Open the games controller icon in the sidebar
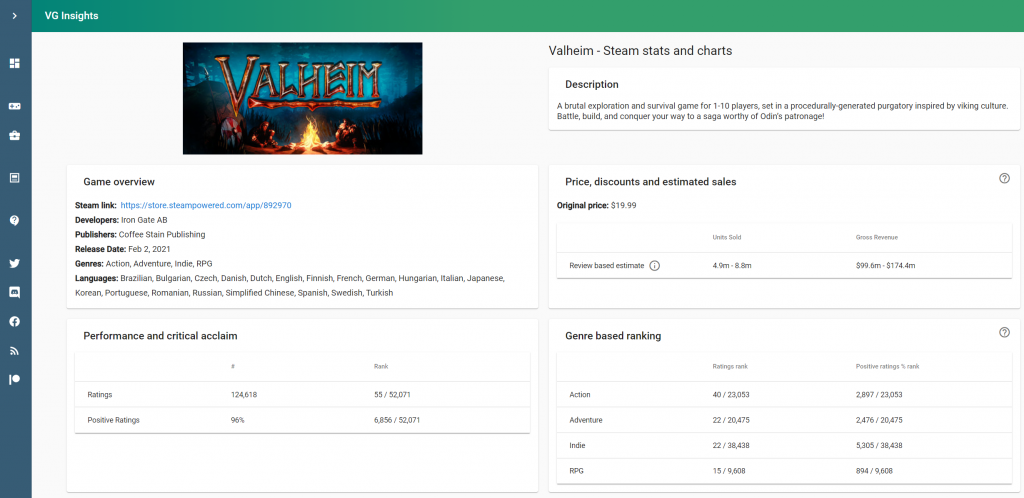 (x=14, y=106)
